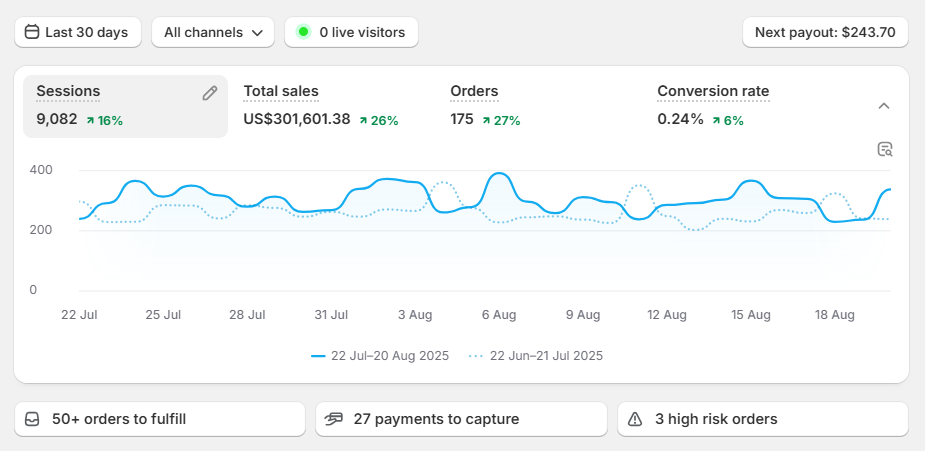Switch to the Orders metric
This screenshot has height=451, width=925.
[x=474, y=92]
